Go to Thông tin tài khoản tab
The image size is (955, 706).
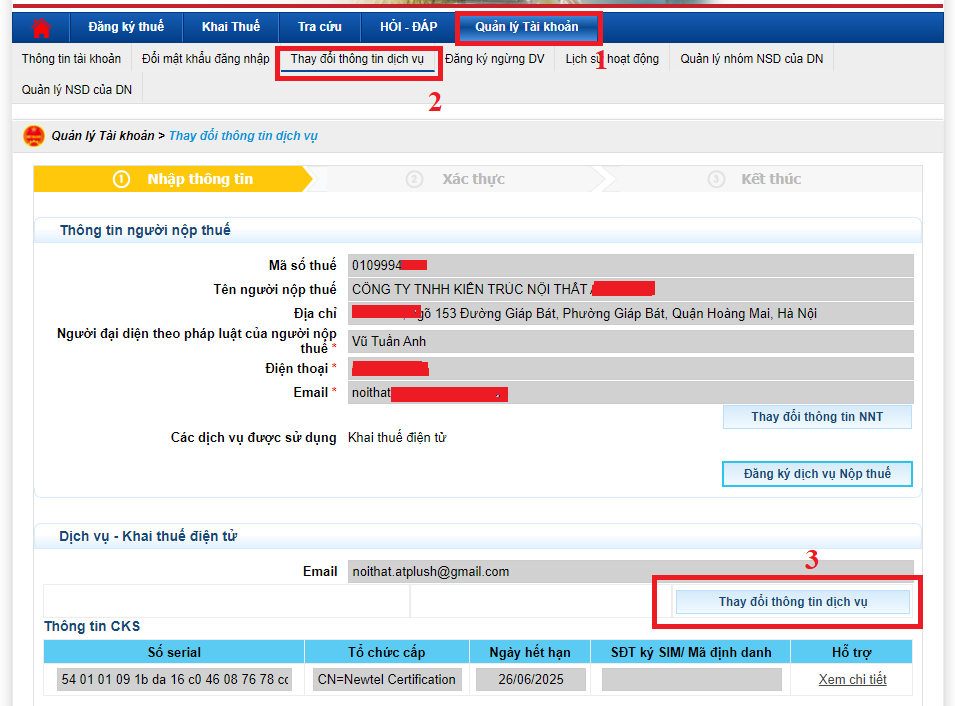click(x=71, y=59)
